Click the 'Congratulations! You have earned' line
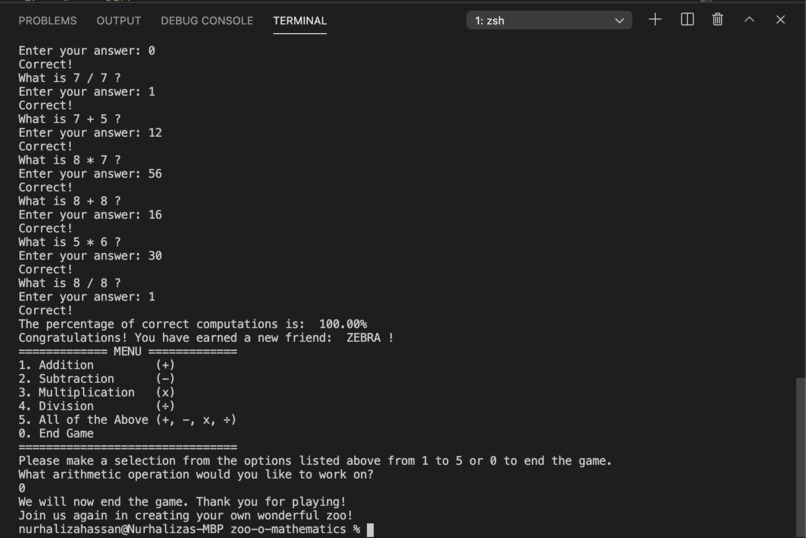806x538 pixels. (206, 338)
